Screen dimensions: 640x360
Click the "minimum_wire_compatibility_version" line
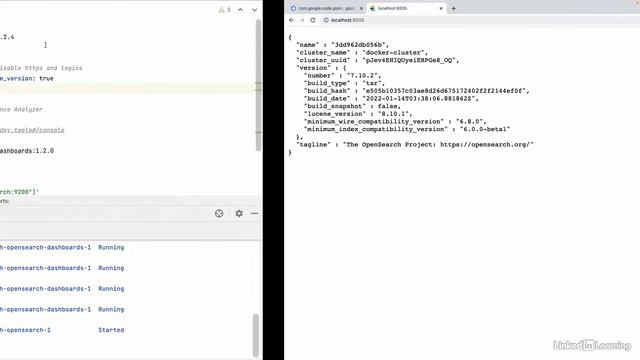pos(395,122)
